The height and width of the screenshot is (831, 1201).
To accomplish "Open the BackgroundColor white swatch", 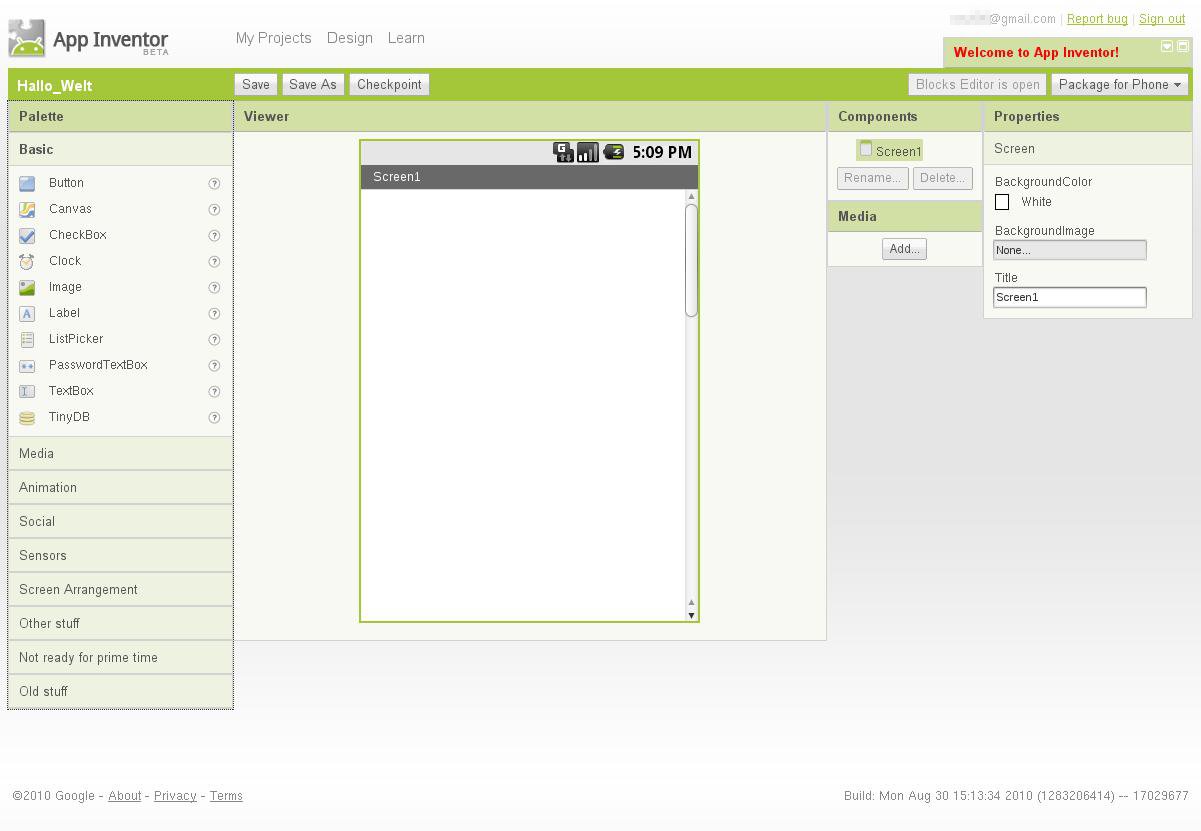I will point(1002,202).
